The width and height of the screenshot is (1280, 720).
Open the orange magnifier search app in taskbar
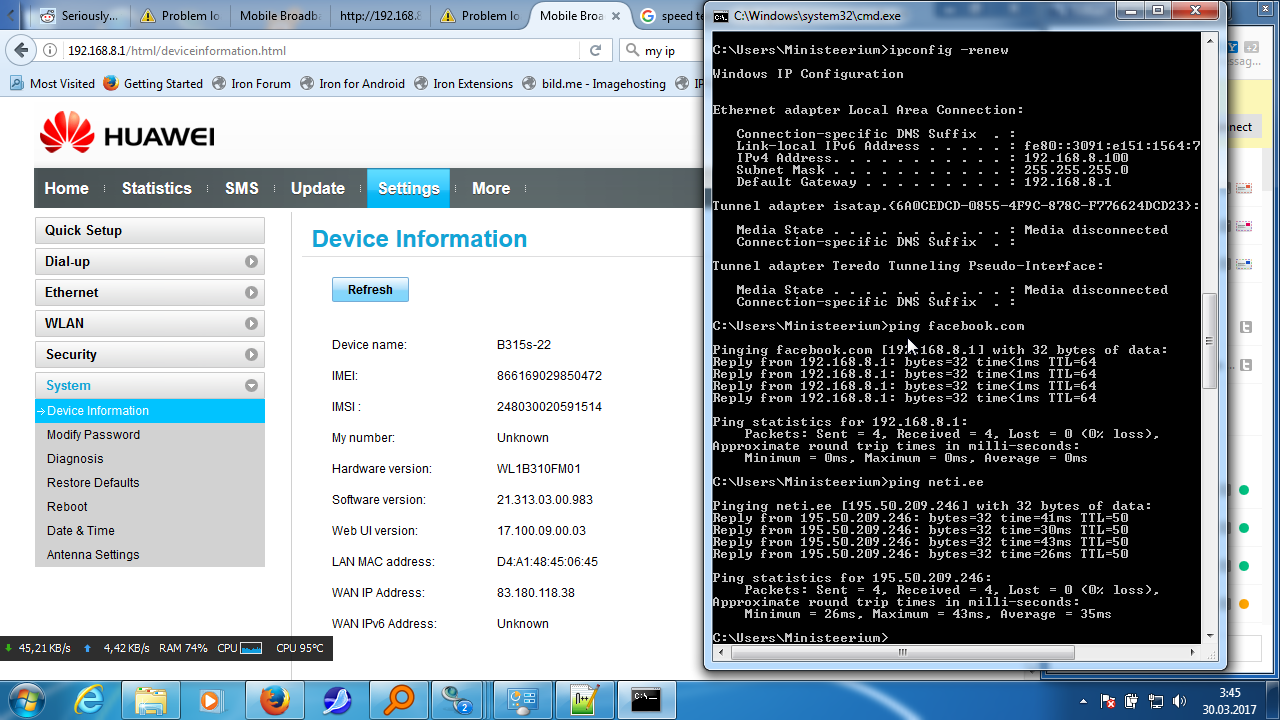[399, 700]
